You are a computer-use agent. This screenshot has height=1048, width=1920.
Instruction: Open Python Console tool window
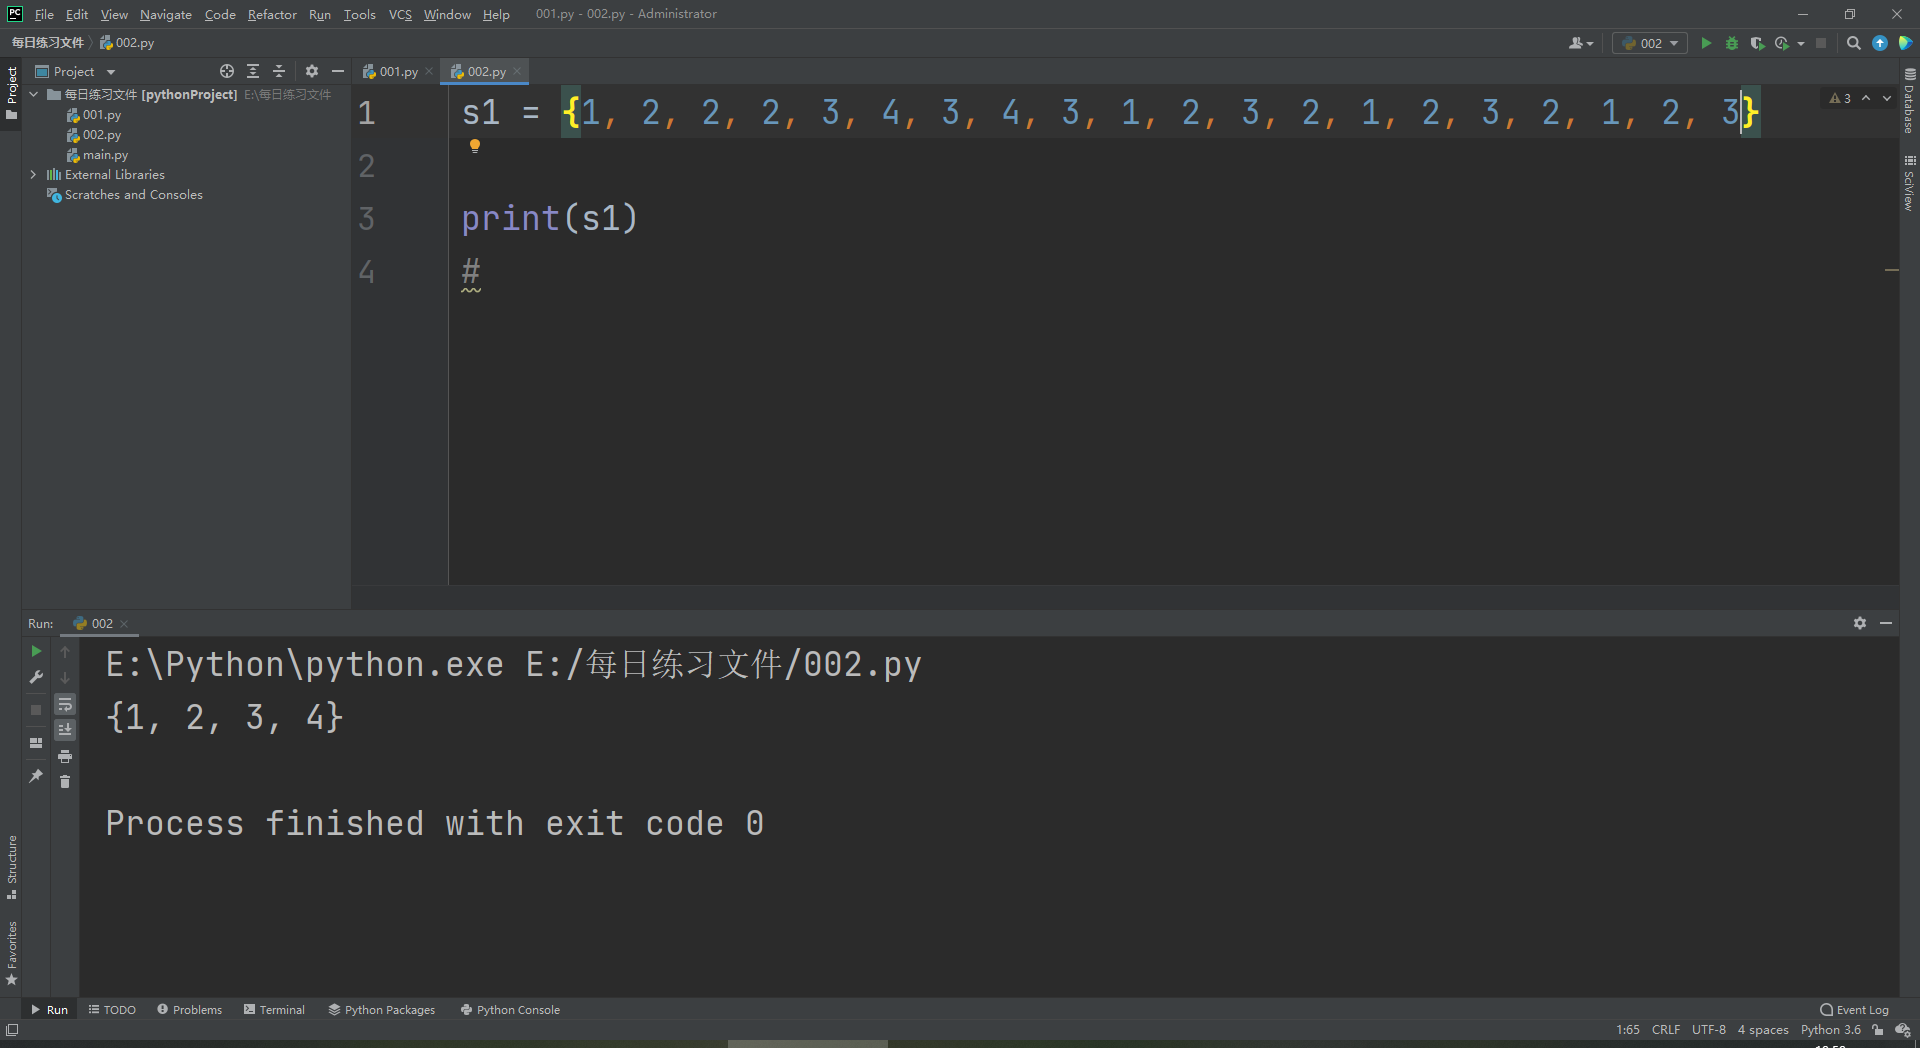[x=510, y=1010]
